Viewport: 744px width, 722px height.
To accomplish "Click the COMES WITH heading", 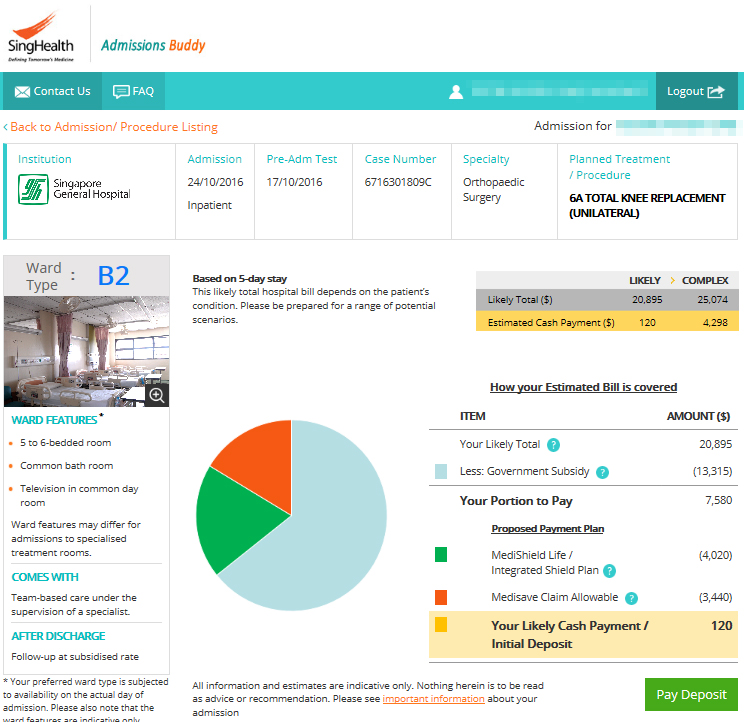I will tap(45, 577).
